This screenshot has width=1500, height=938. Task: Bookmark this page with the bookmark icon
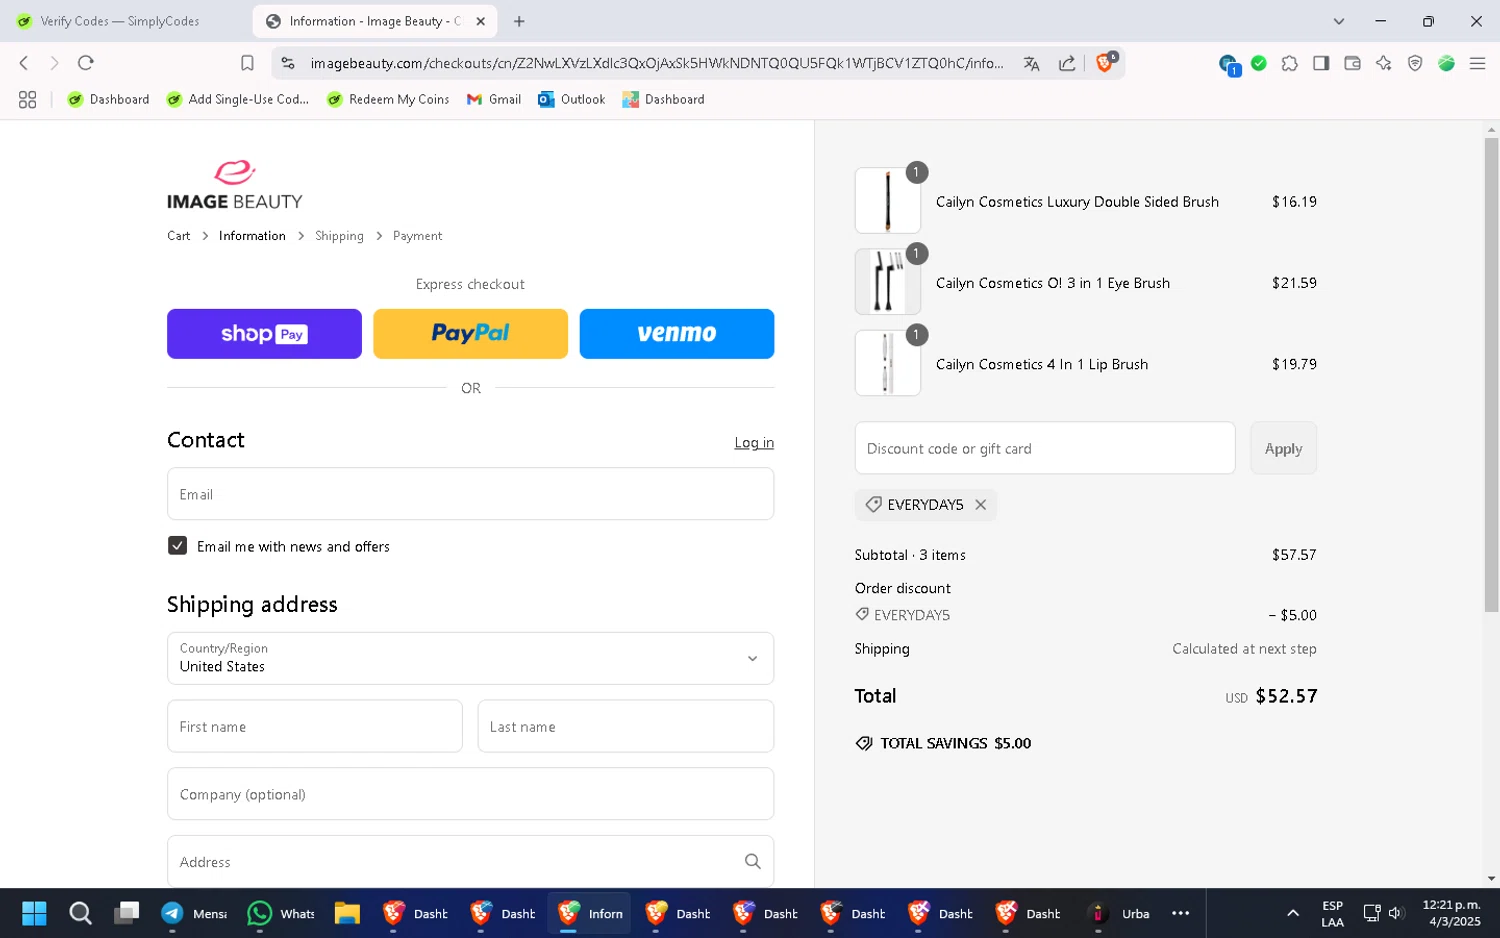(x=247, y=63)
